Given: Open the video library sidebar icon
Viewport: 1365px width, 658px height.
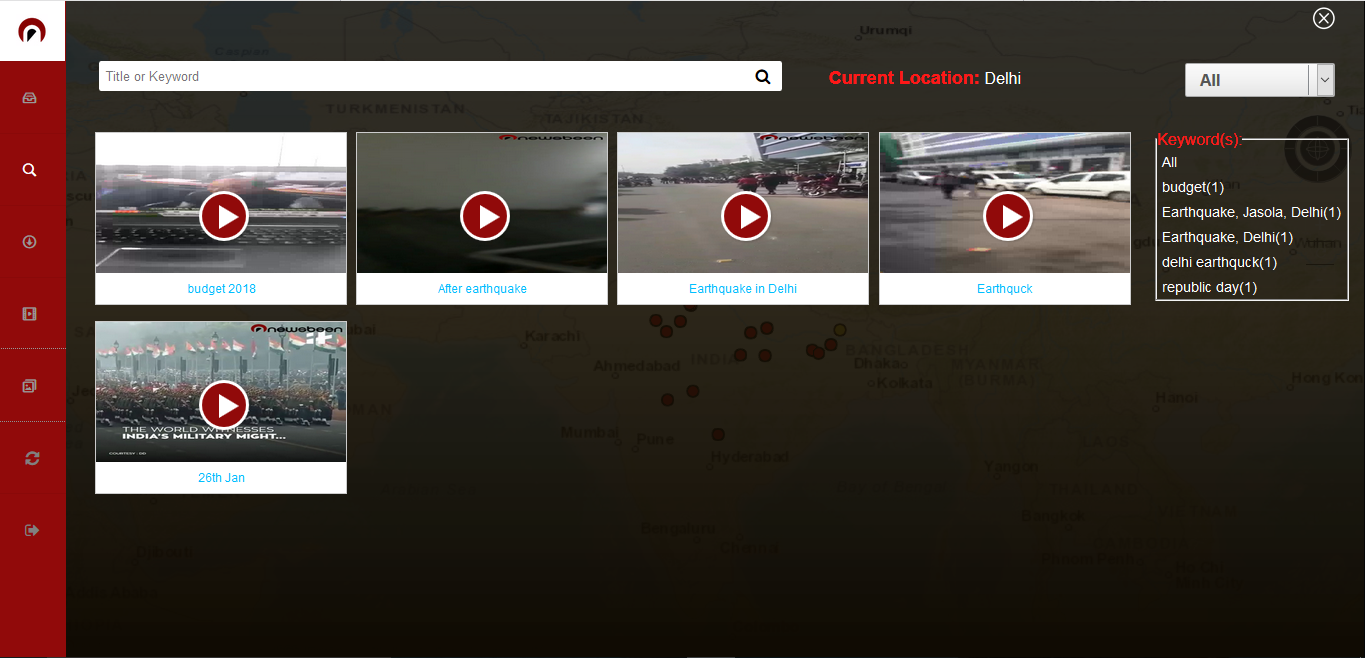Looking at the screenshot, I should [30, 314].
